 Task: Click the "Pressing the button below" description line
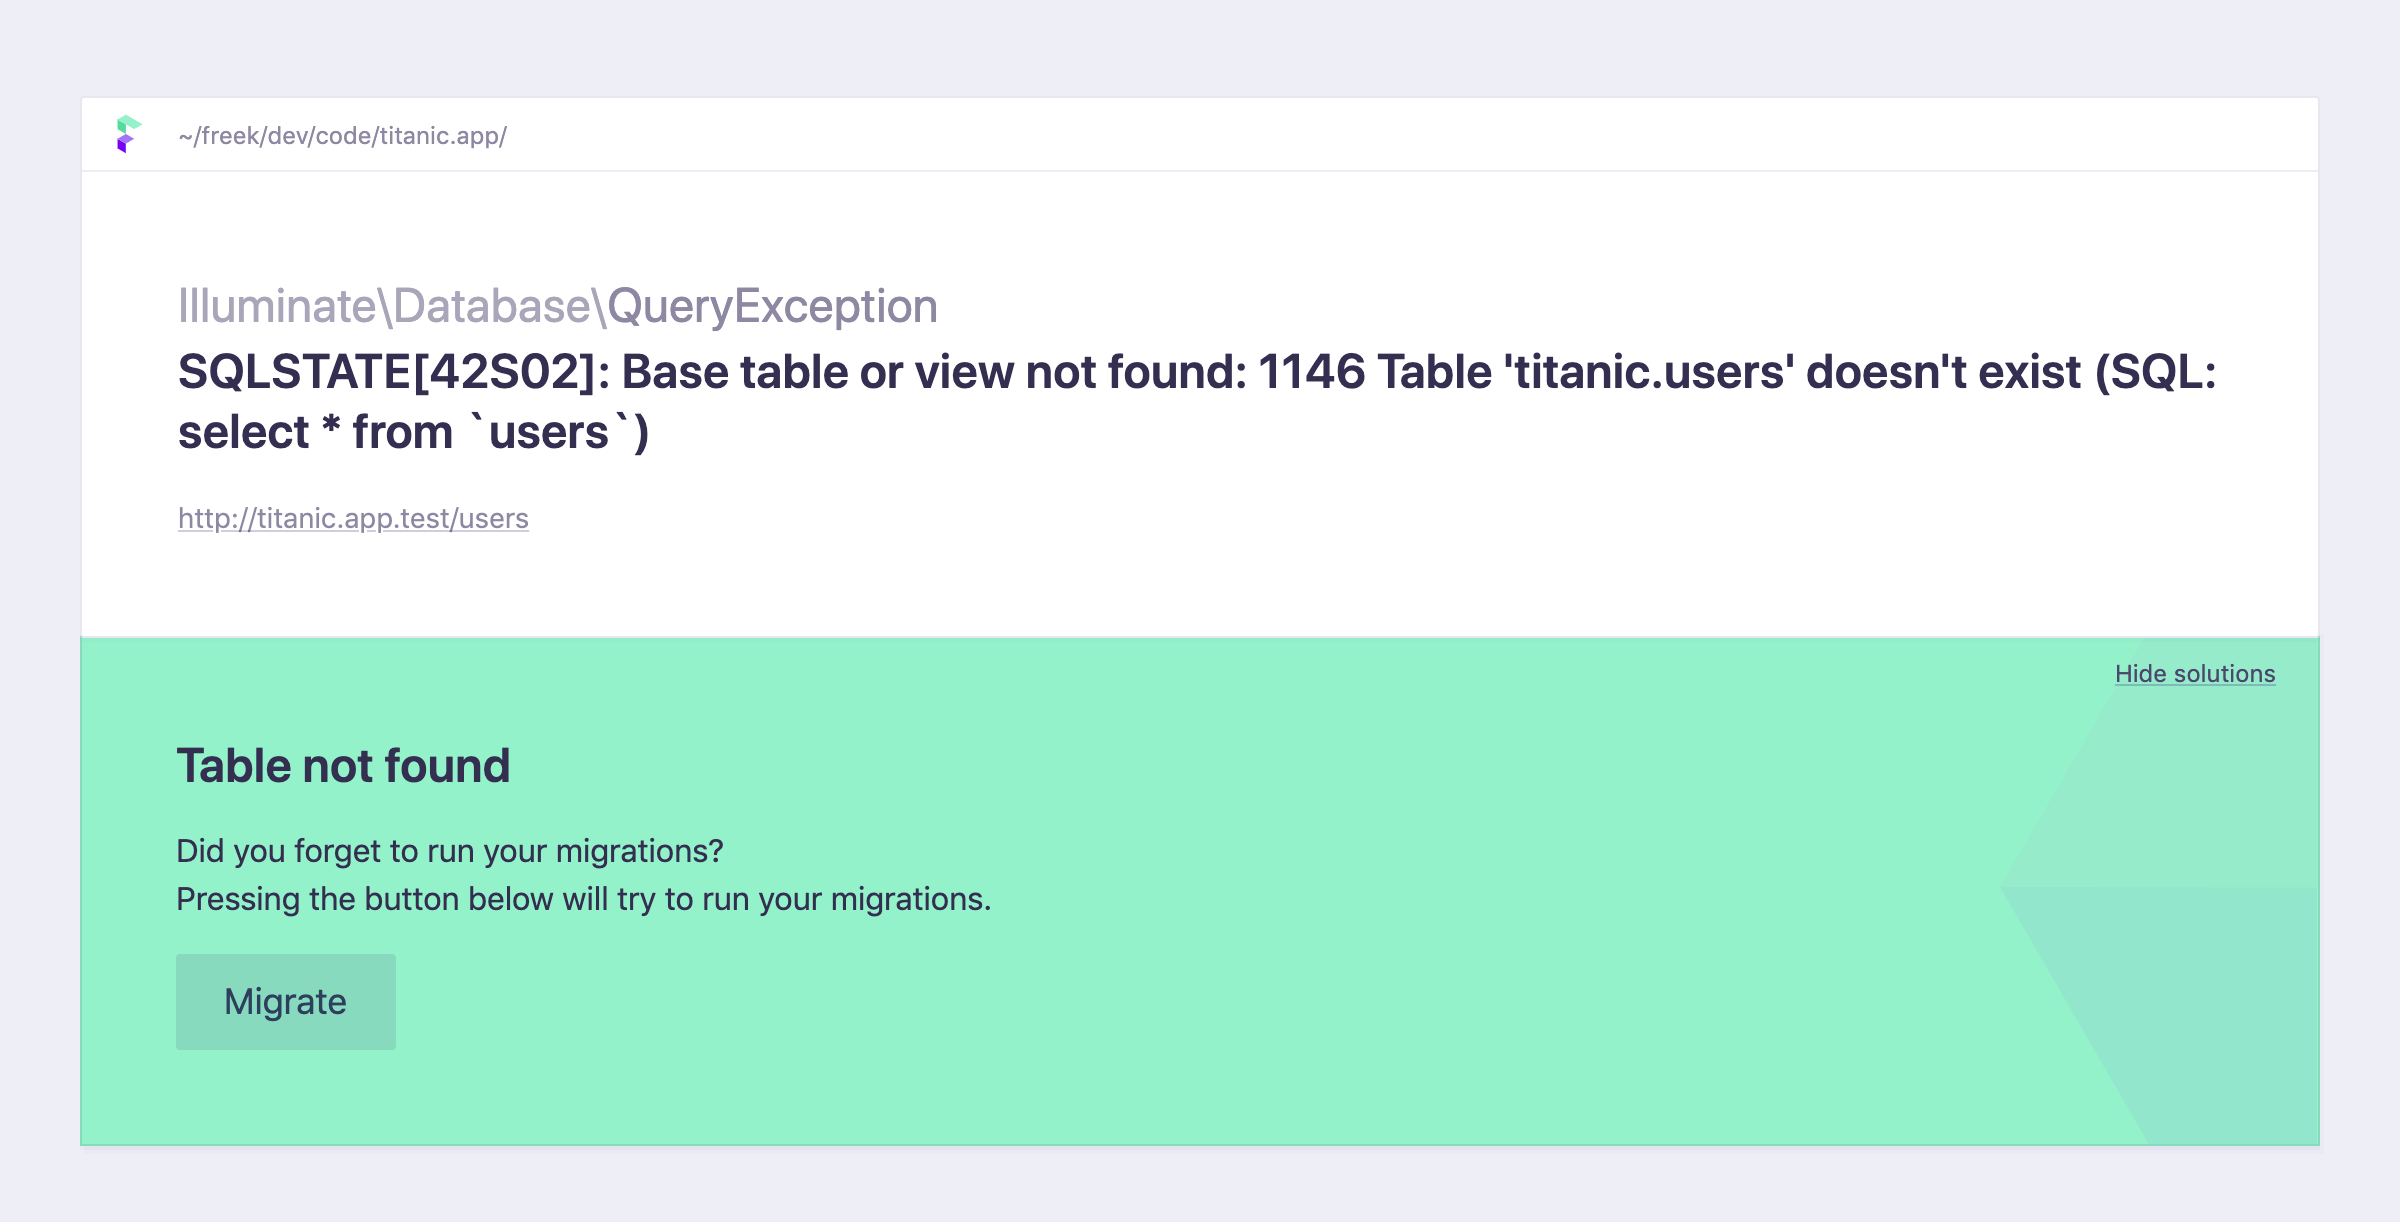tap(583, 899)
